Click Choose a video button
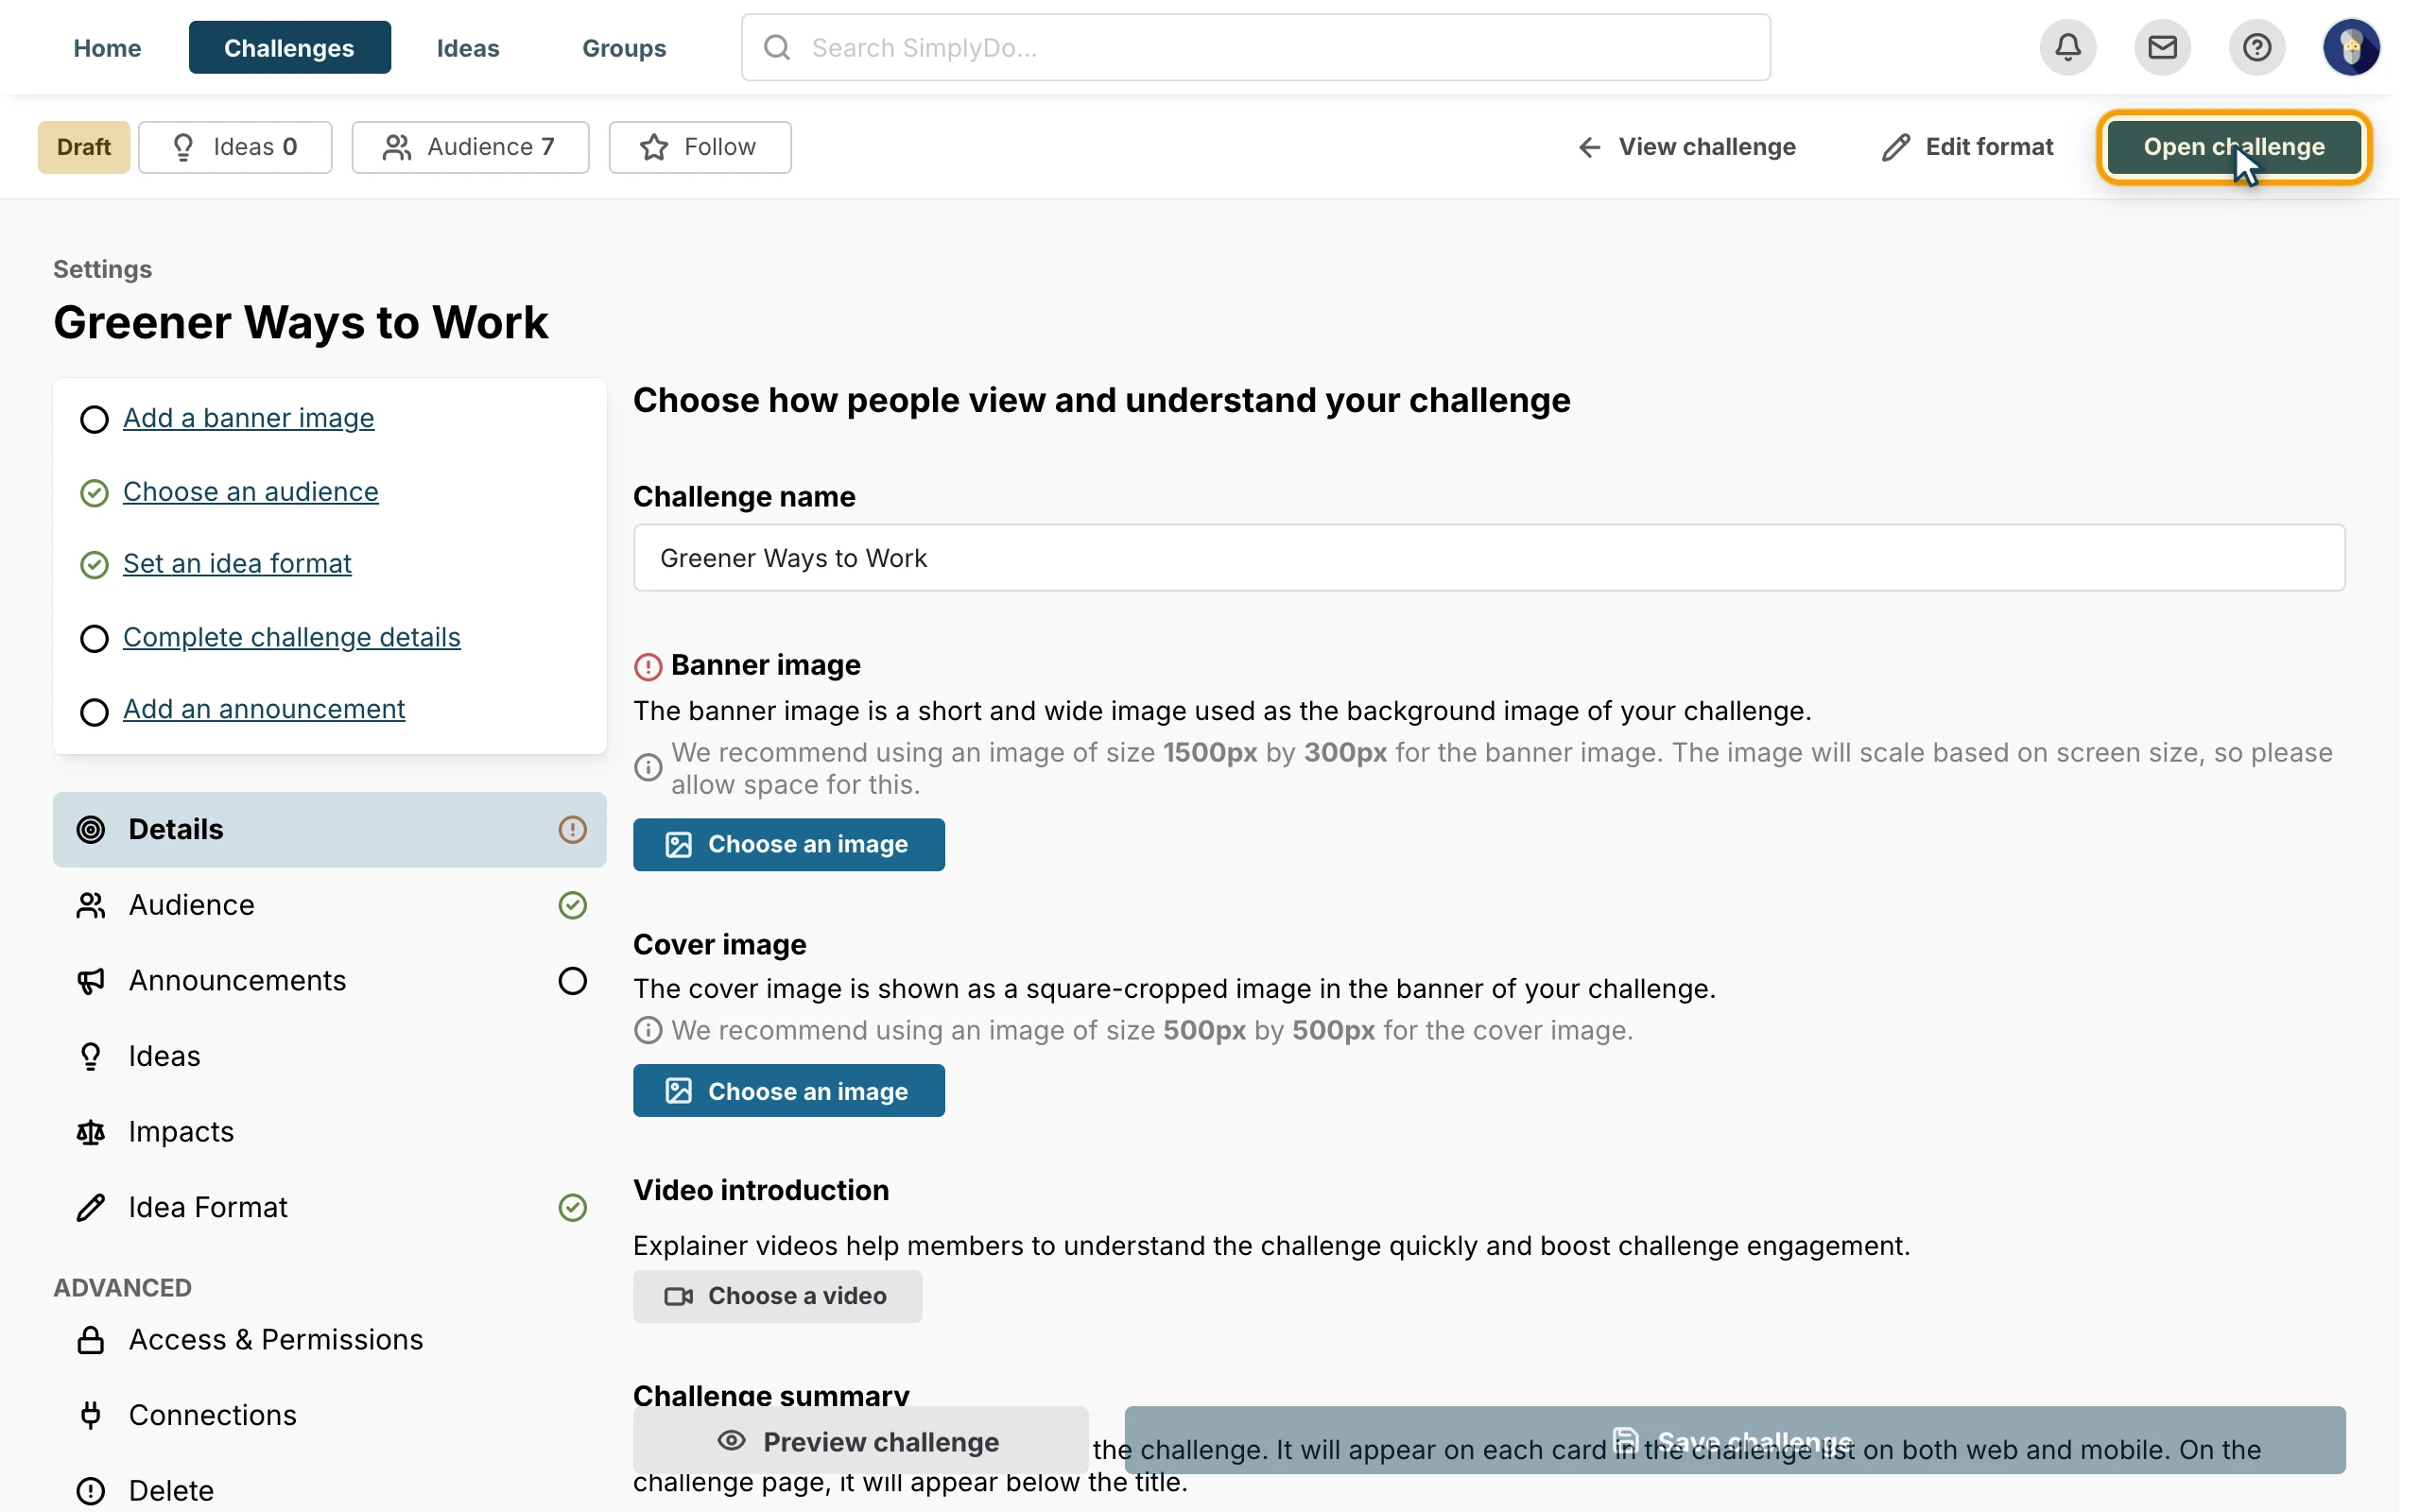 777,1296
